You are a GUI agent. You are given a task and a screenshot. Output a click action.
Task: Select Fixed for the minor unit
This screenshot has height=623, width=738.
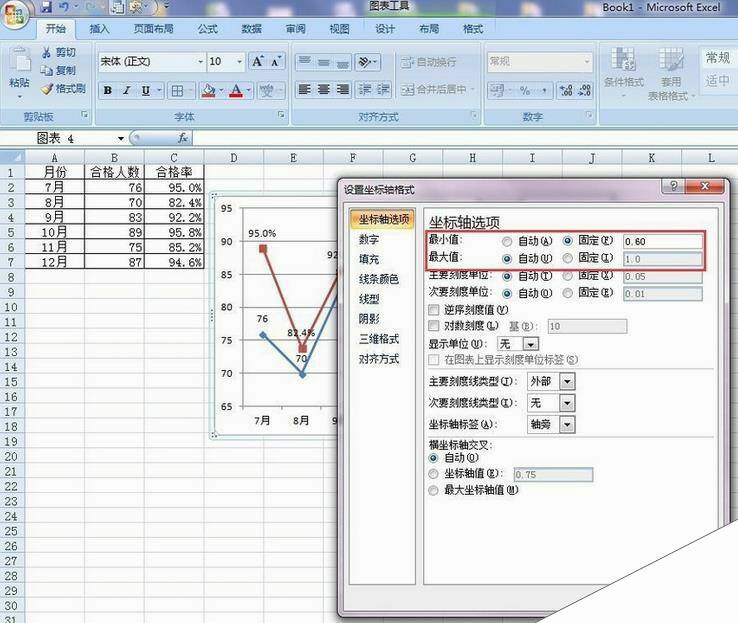pyautogui.click(x=568, y=293)
